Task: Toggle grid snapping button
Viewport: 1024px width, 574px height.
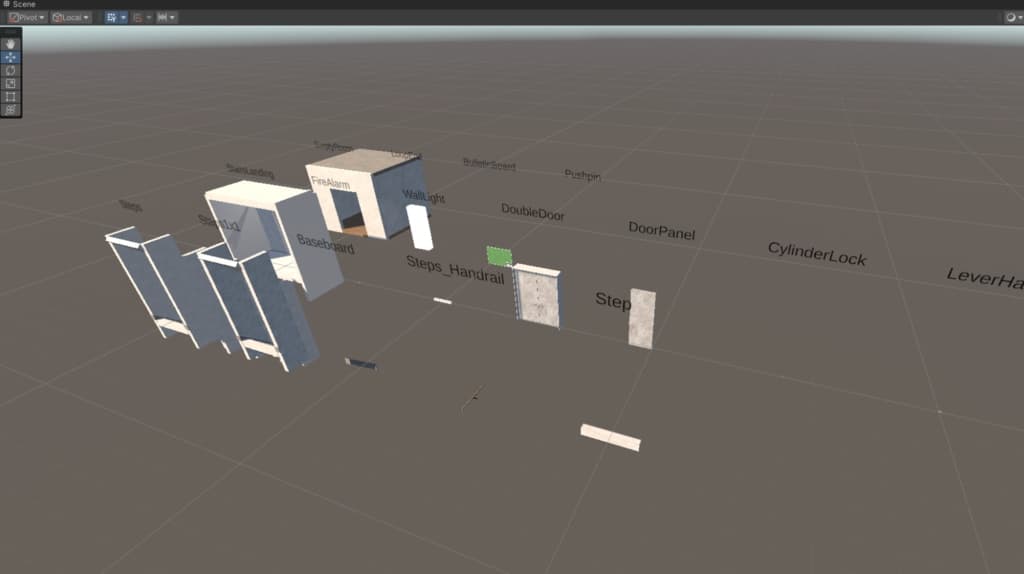Action: coord(137,18)
